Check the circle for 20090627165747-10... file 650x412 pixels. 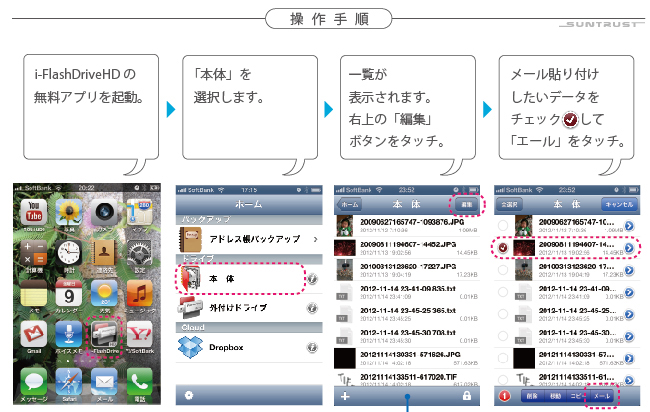(x=502, y=225)
